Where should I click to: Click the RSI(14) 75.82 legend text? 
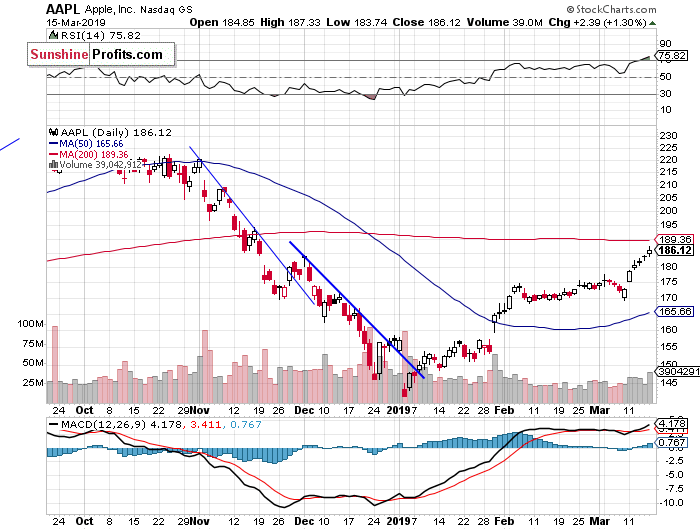click(x=100, y=35)
